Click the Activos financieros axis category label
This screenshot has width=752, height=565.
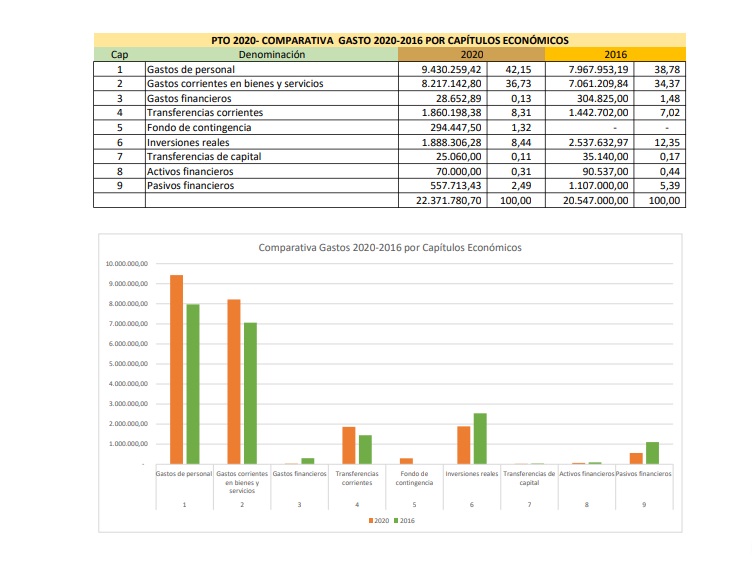point(585,473)
